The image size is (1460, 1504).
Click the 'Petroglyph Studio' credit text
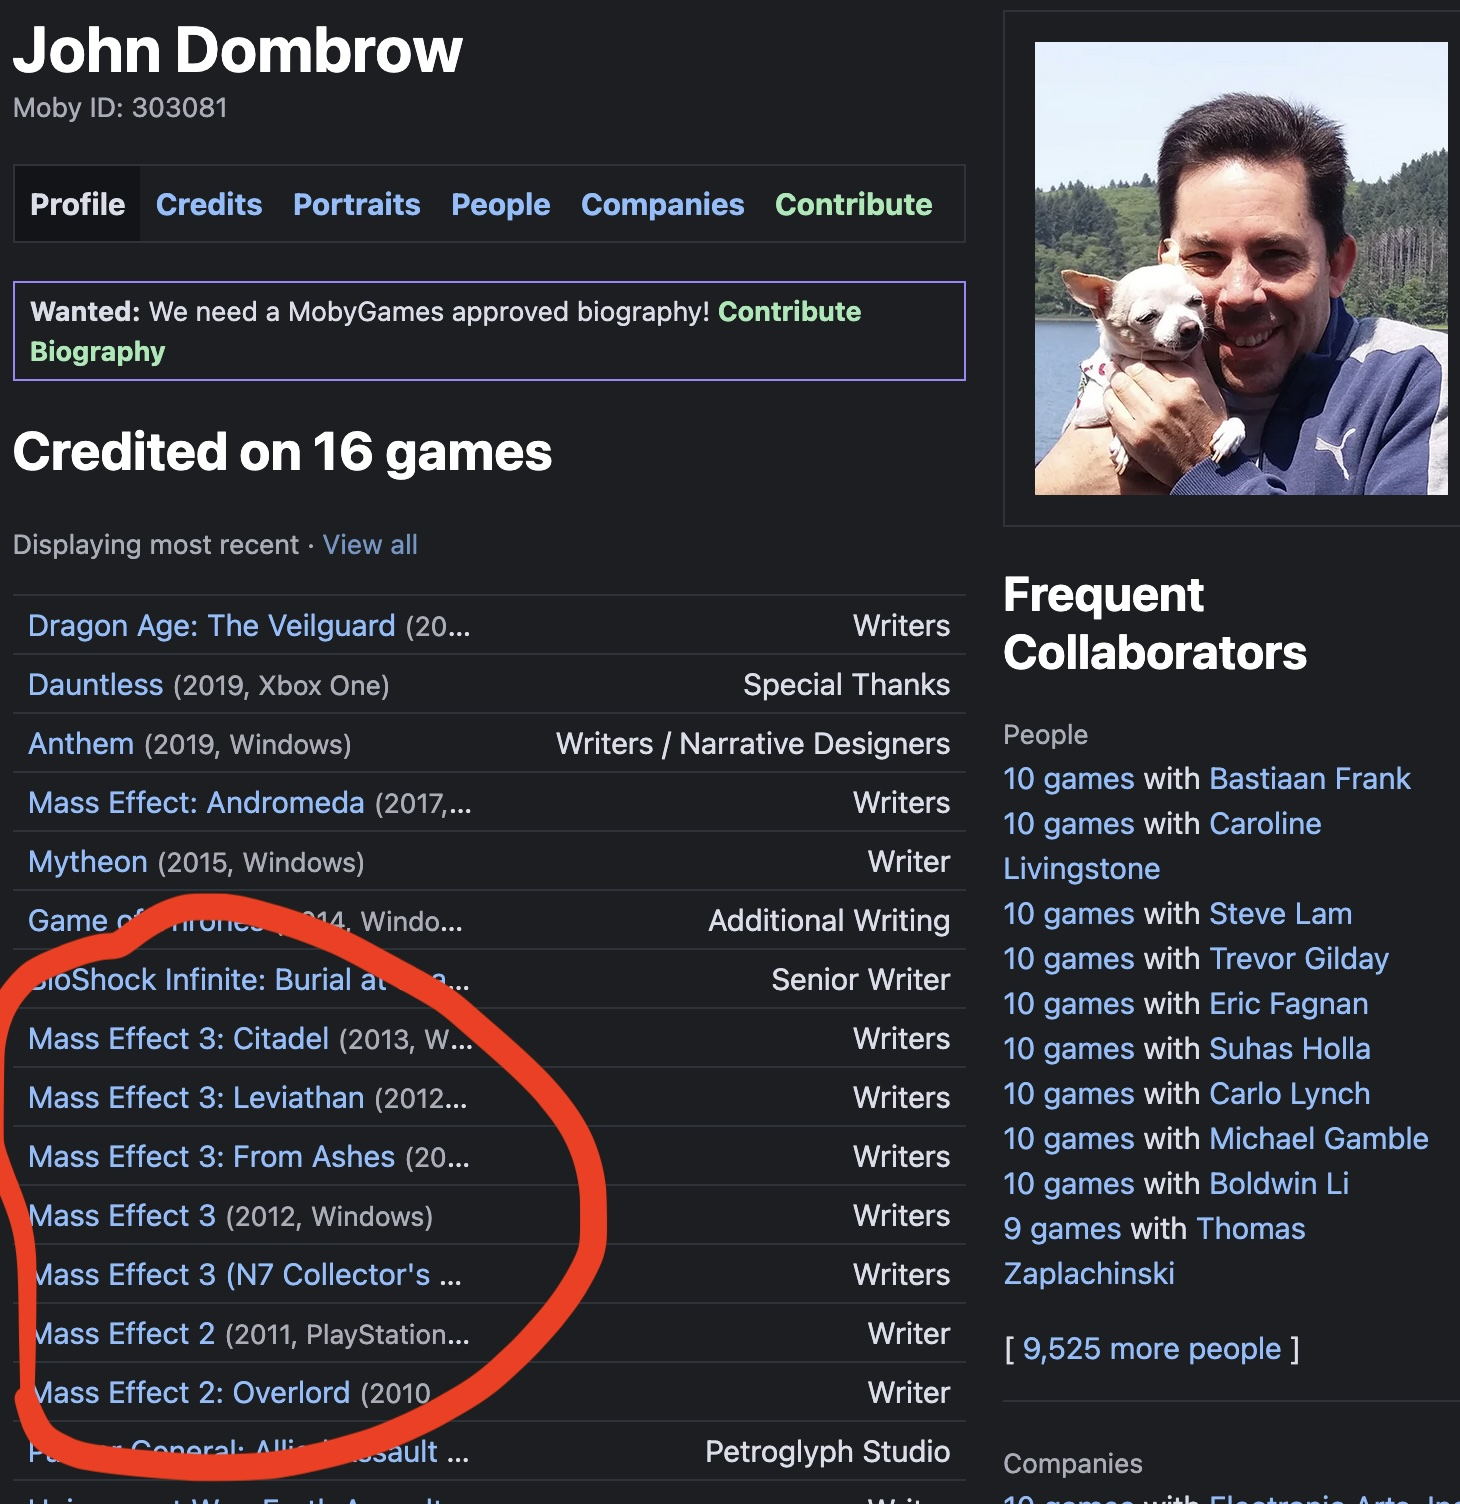coord(828,1452)
